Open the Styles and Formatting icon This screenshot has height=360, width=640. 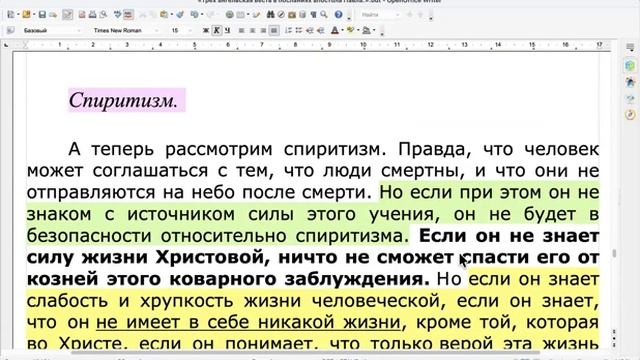[x=11, y=30]
